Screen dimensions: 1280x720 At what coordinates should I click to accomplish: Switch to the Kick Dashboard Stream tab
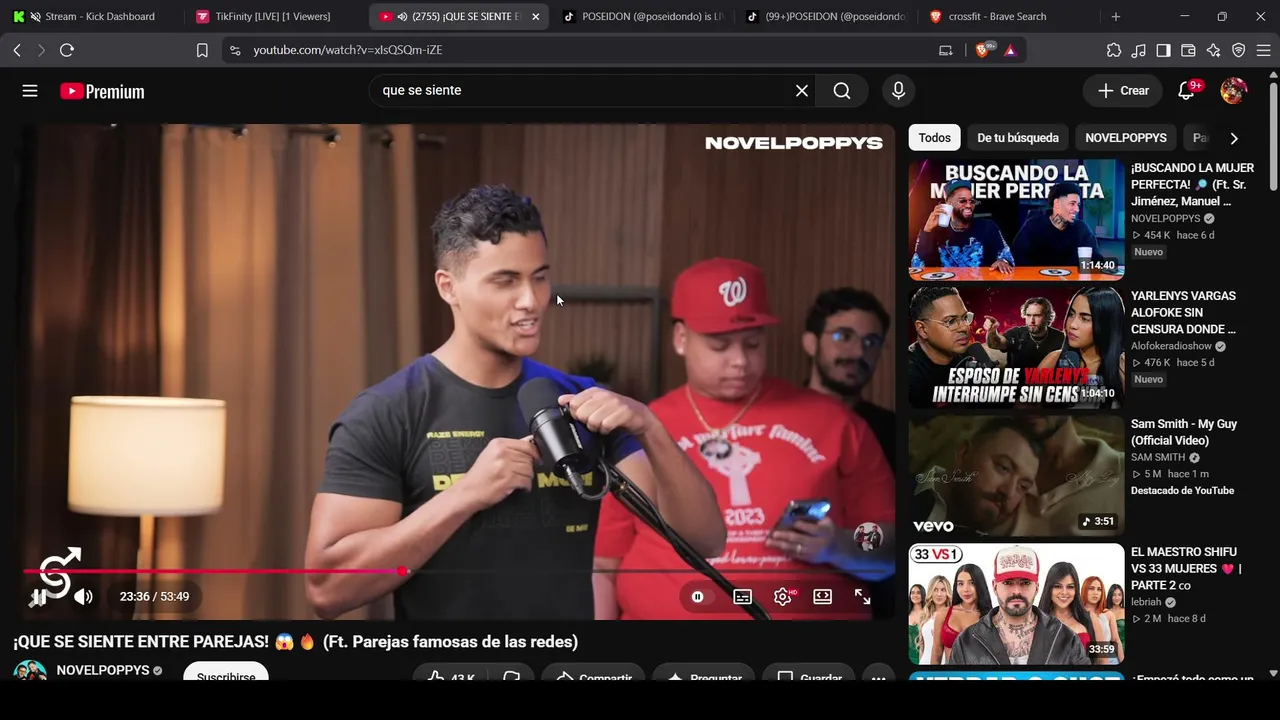point(92,16)
